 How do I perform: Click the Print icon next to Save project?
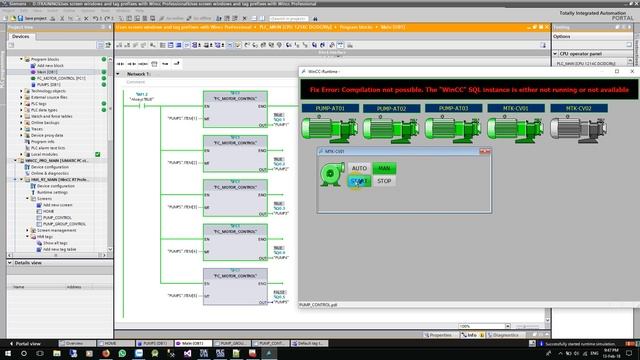(x=52, y=18)
